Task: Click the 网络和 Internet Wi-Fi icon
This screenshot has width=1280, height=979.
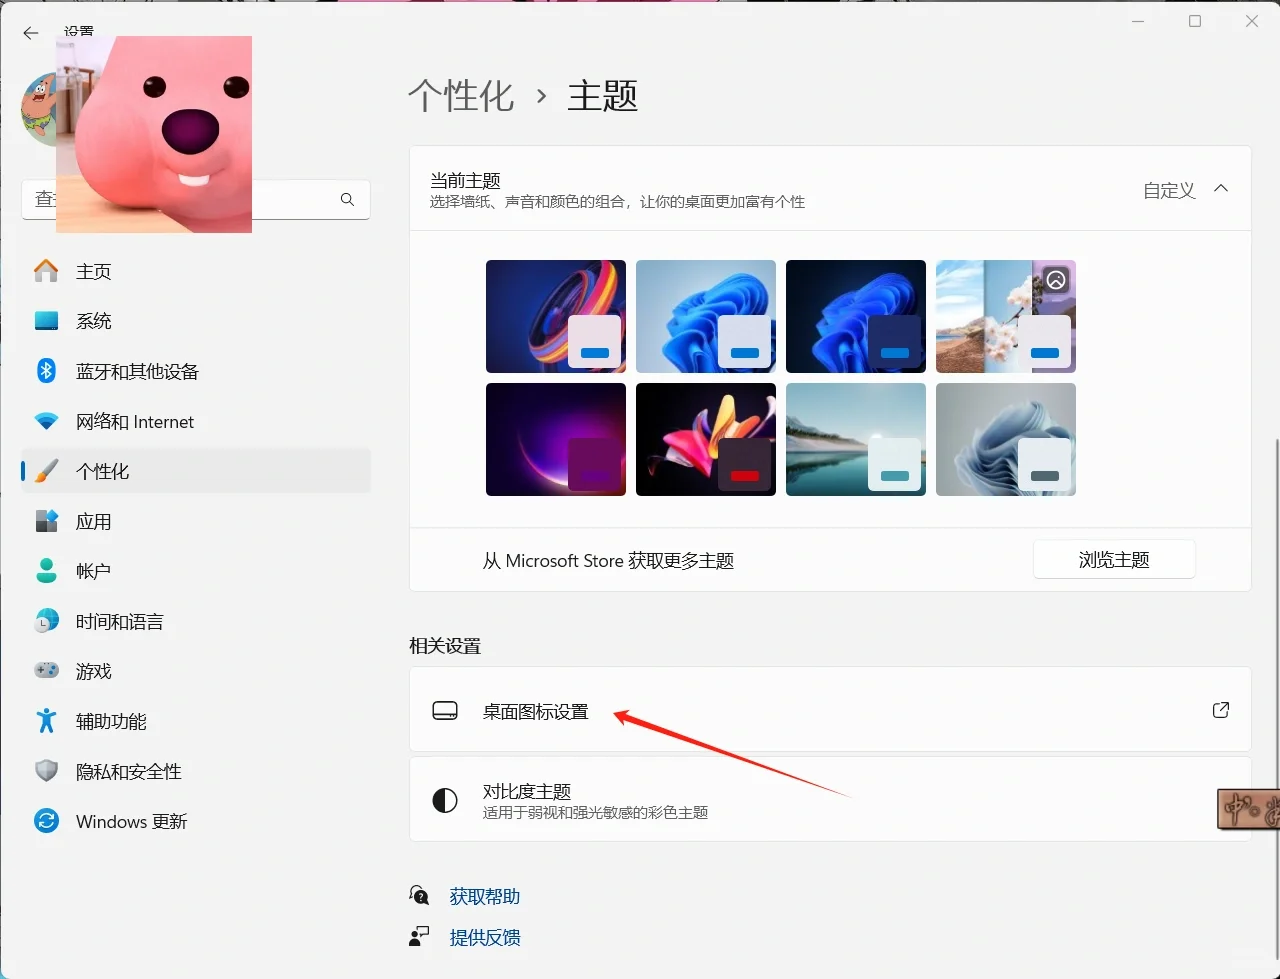Action: (x=46, y=420)
